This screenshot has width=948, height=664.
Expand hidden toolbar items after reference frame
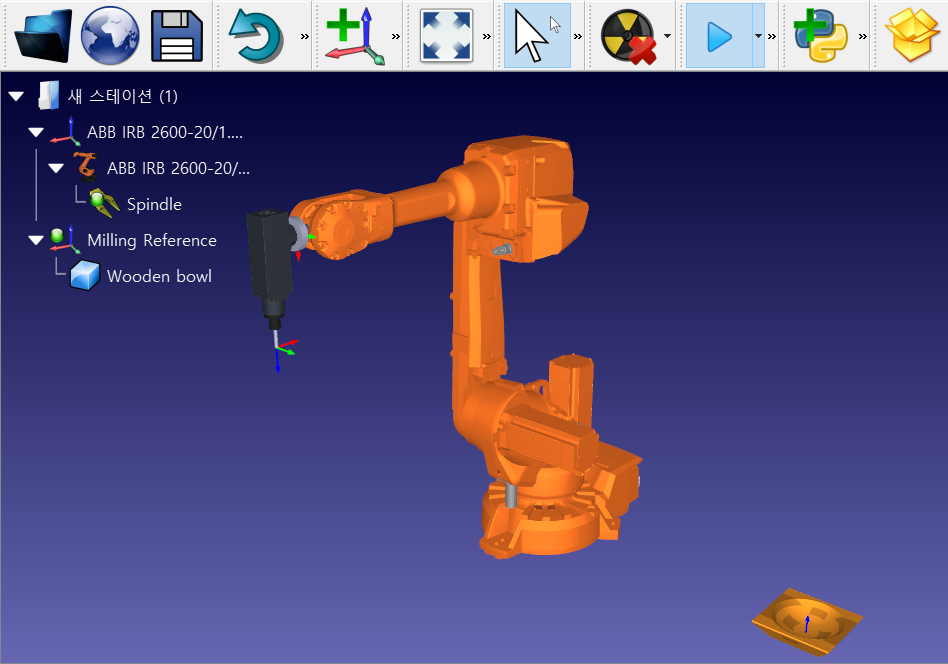coord(395,36)
